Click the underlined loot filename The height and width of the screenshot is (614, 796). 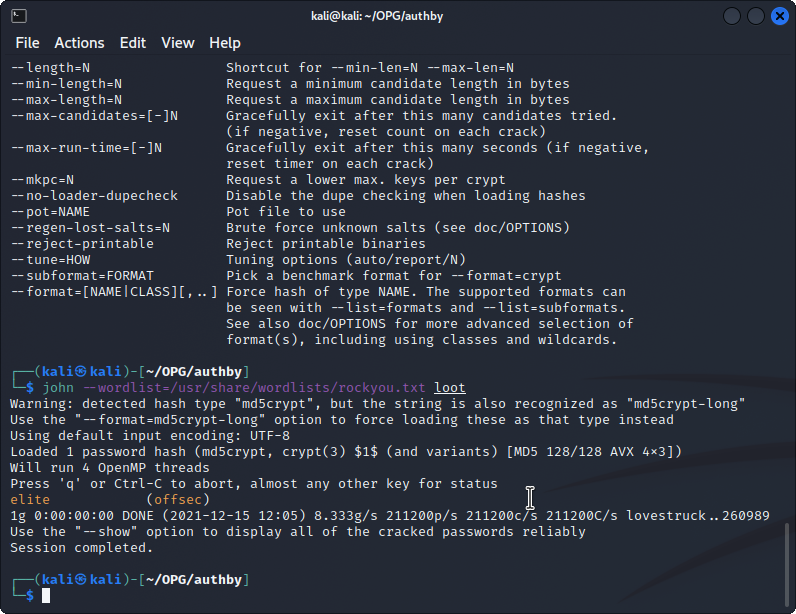point(450,388)
